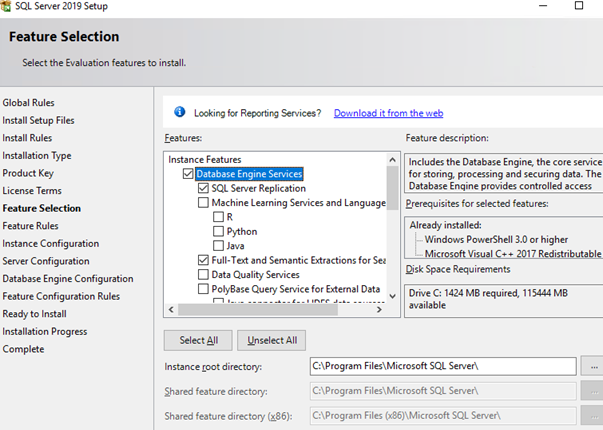Viewport: 603px width, 430px height.
Task: Select the Ready to Install step
Action: [35, 314]
